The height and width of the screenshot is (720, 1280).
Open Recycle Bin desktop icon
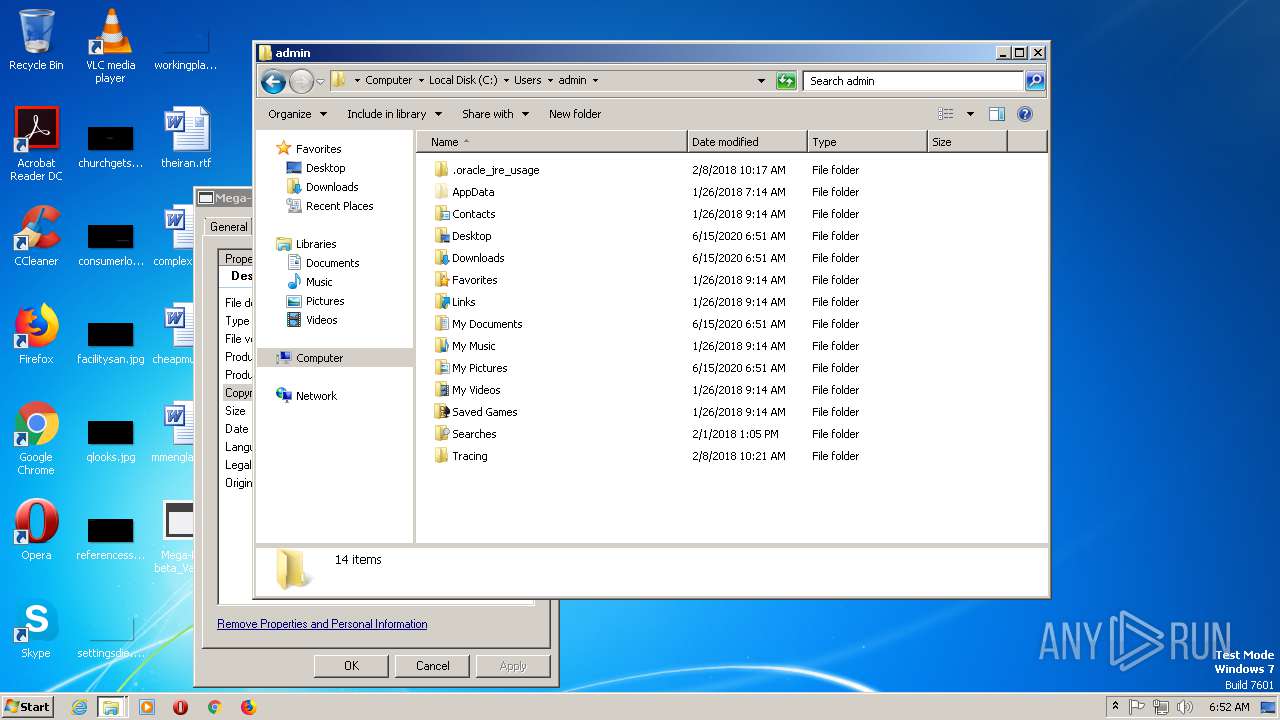(36, 40)
